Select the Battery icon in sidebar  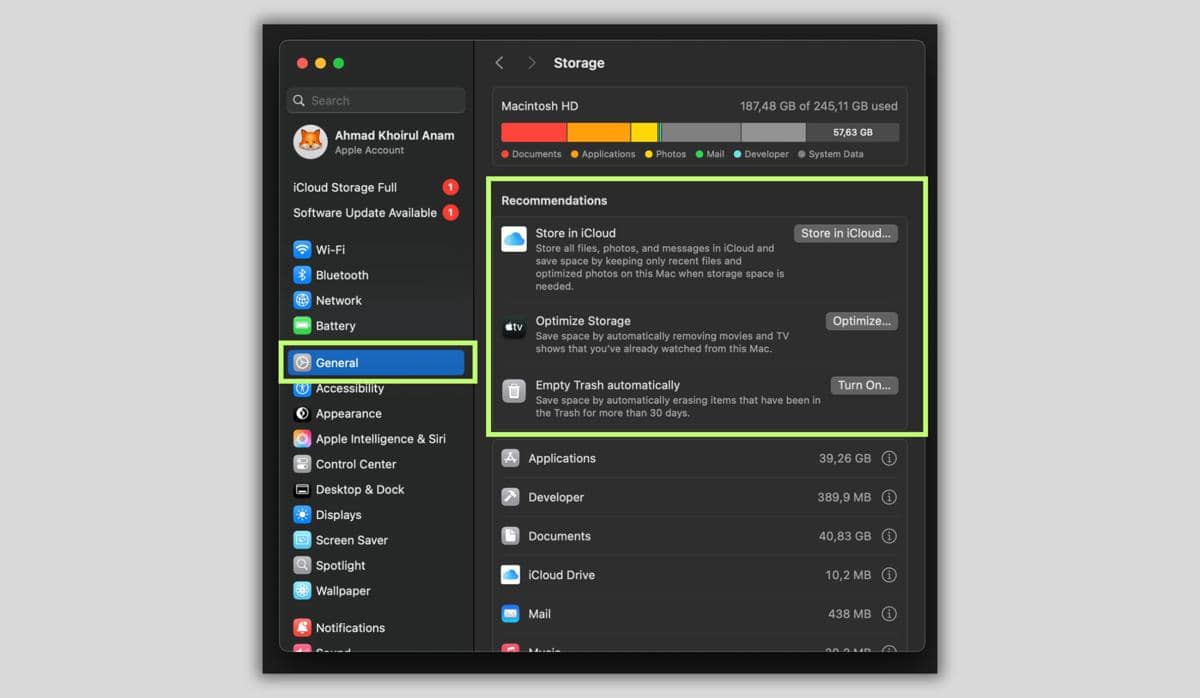pyautogui.click(x=302, y=326)
